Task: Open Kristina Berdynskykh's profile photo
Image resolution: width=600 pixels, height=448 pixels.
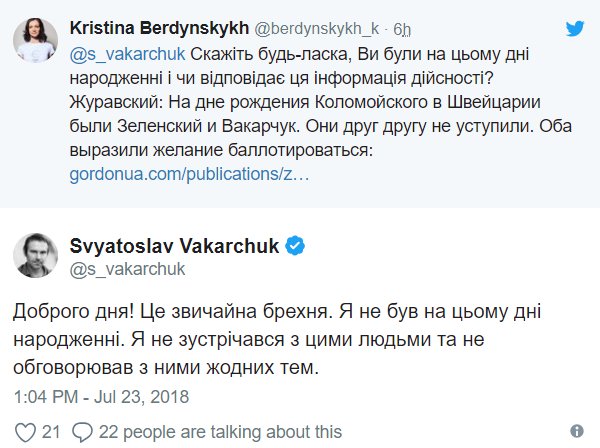Action: point(35,40)
